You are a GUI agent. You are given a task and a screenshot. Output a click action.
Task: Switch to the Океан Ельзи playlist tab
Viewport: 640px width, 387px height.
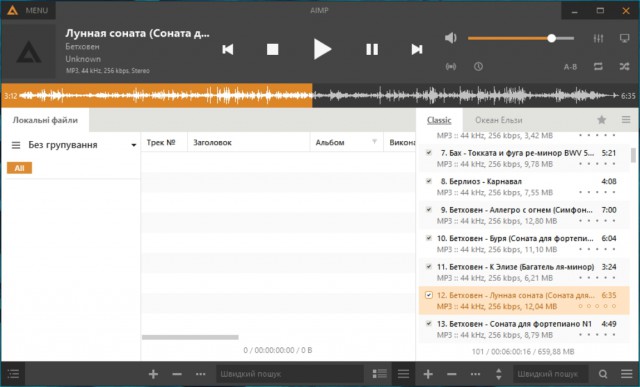coord(498,120)
